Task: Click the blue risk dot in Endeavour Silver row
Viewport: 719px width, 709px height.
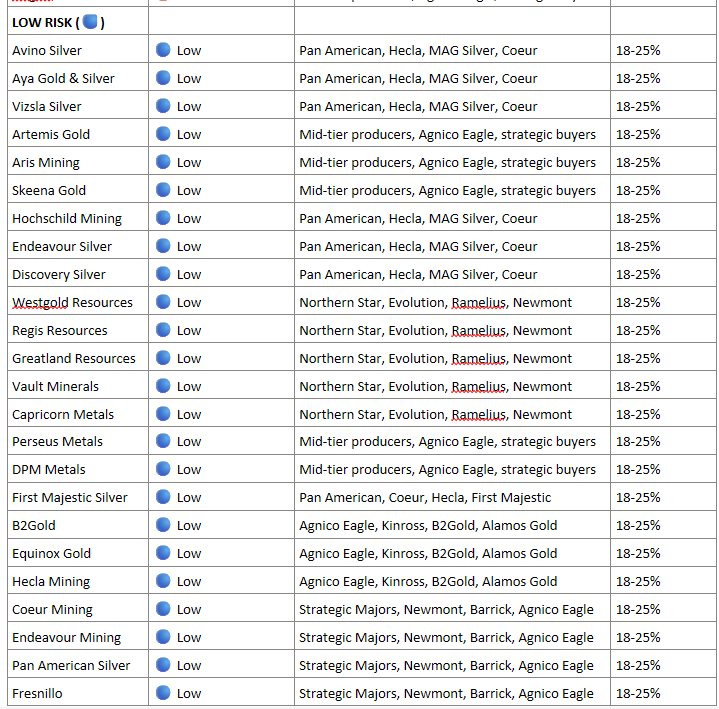Action: pos(163,245)
